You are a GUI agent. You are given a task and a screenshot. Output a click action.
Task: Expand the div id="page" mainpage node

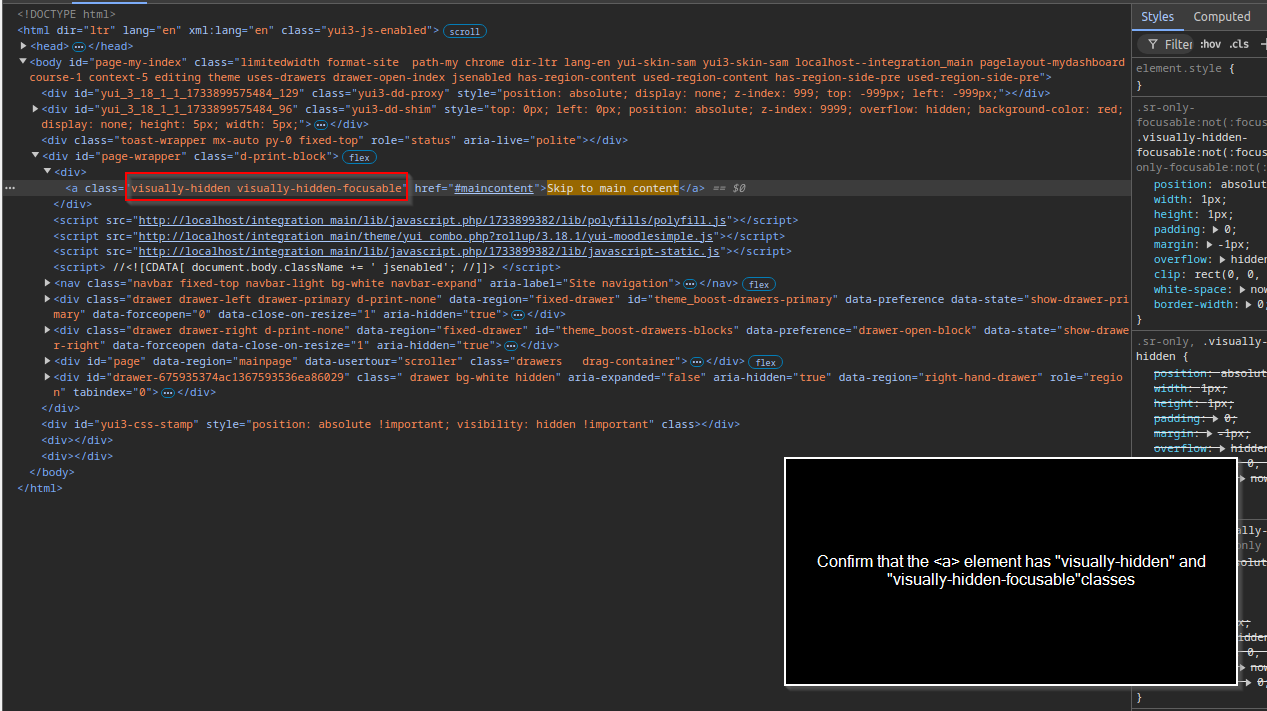(x=48, y=361)
